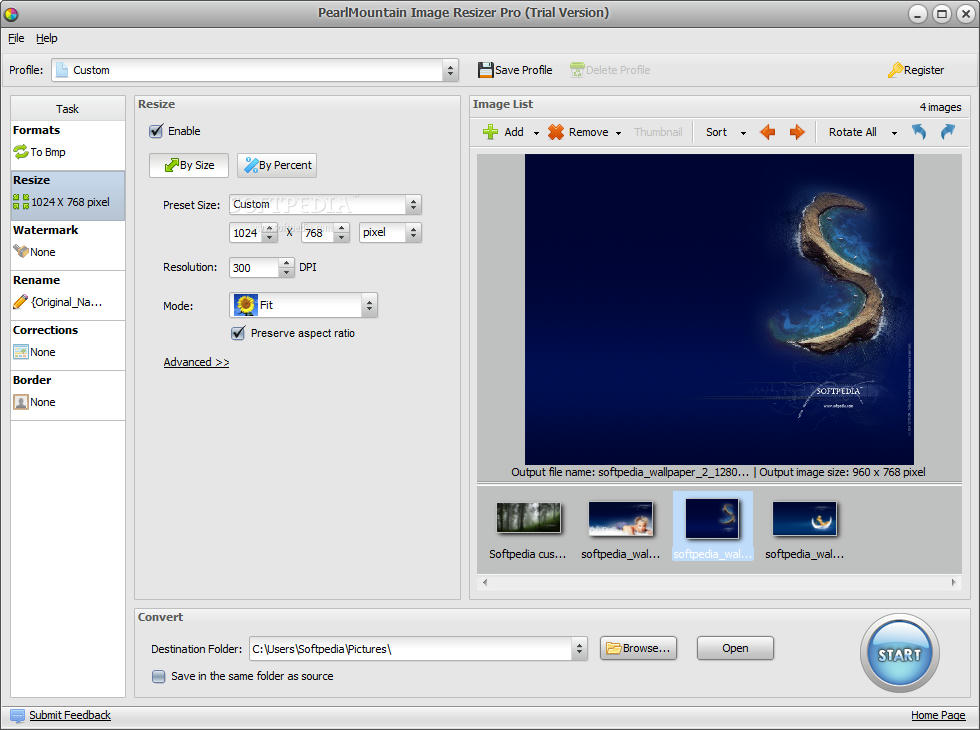Select the highlighted S-island thumbnail
The height and width of the screenshot is (730, 980).
pos(712,518)
